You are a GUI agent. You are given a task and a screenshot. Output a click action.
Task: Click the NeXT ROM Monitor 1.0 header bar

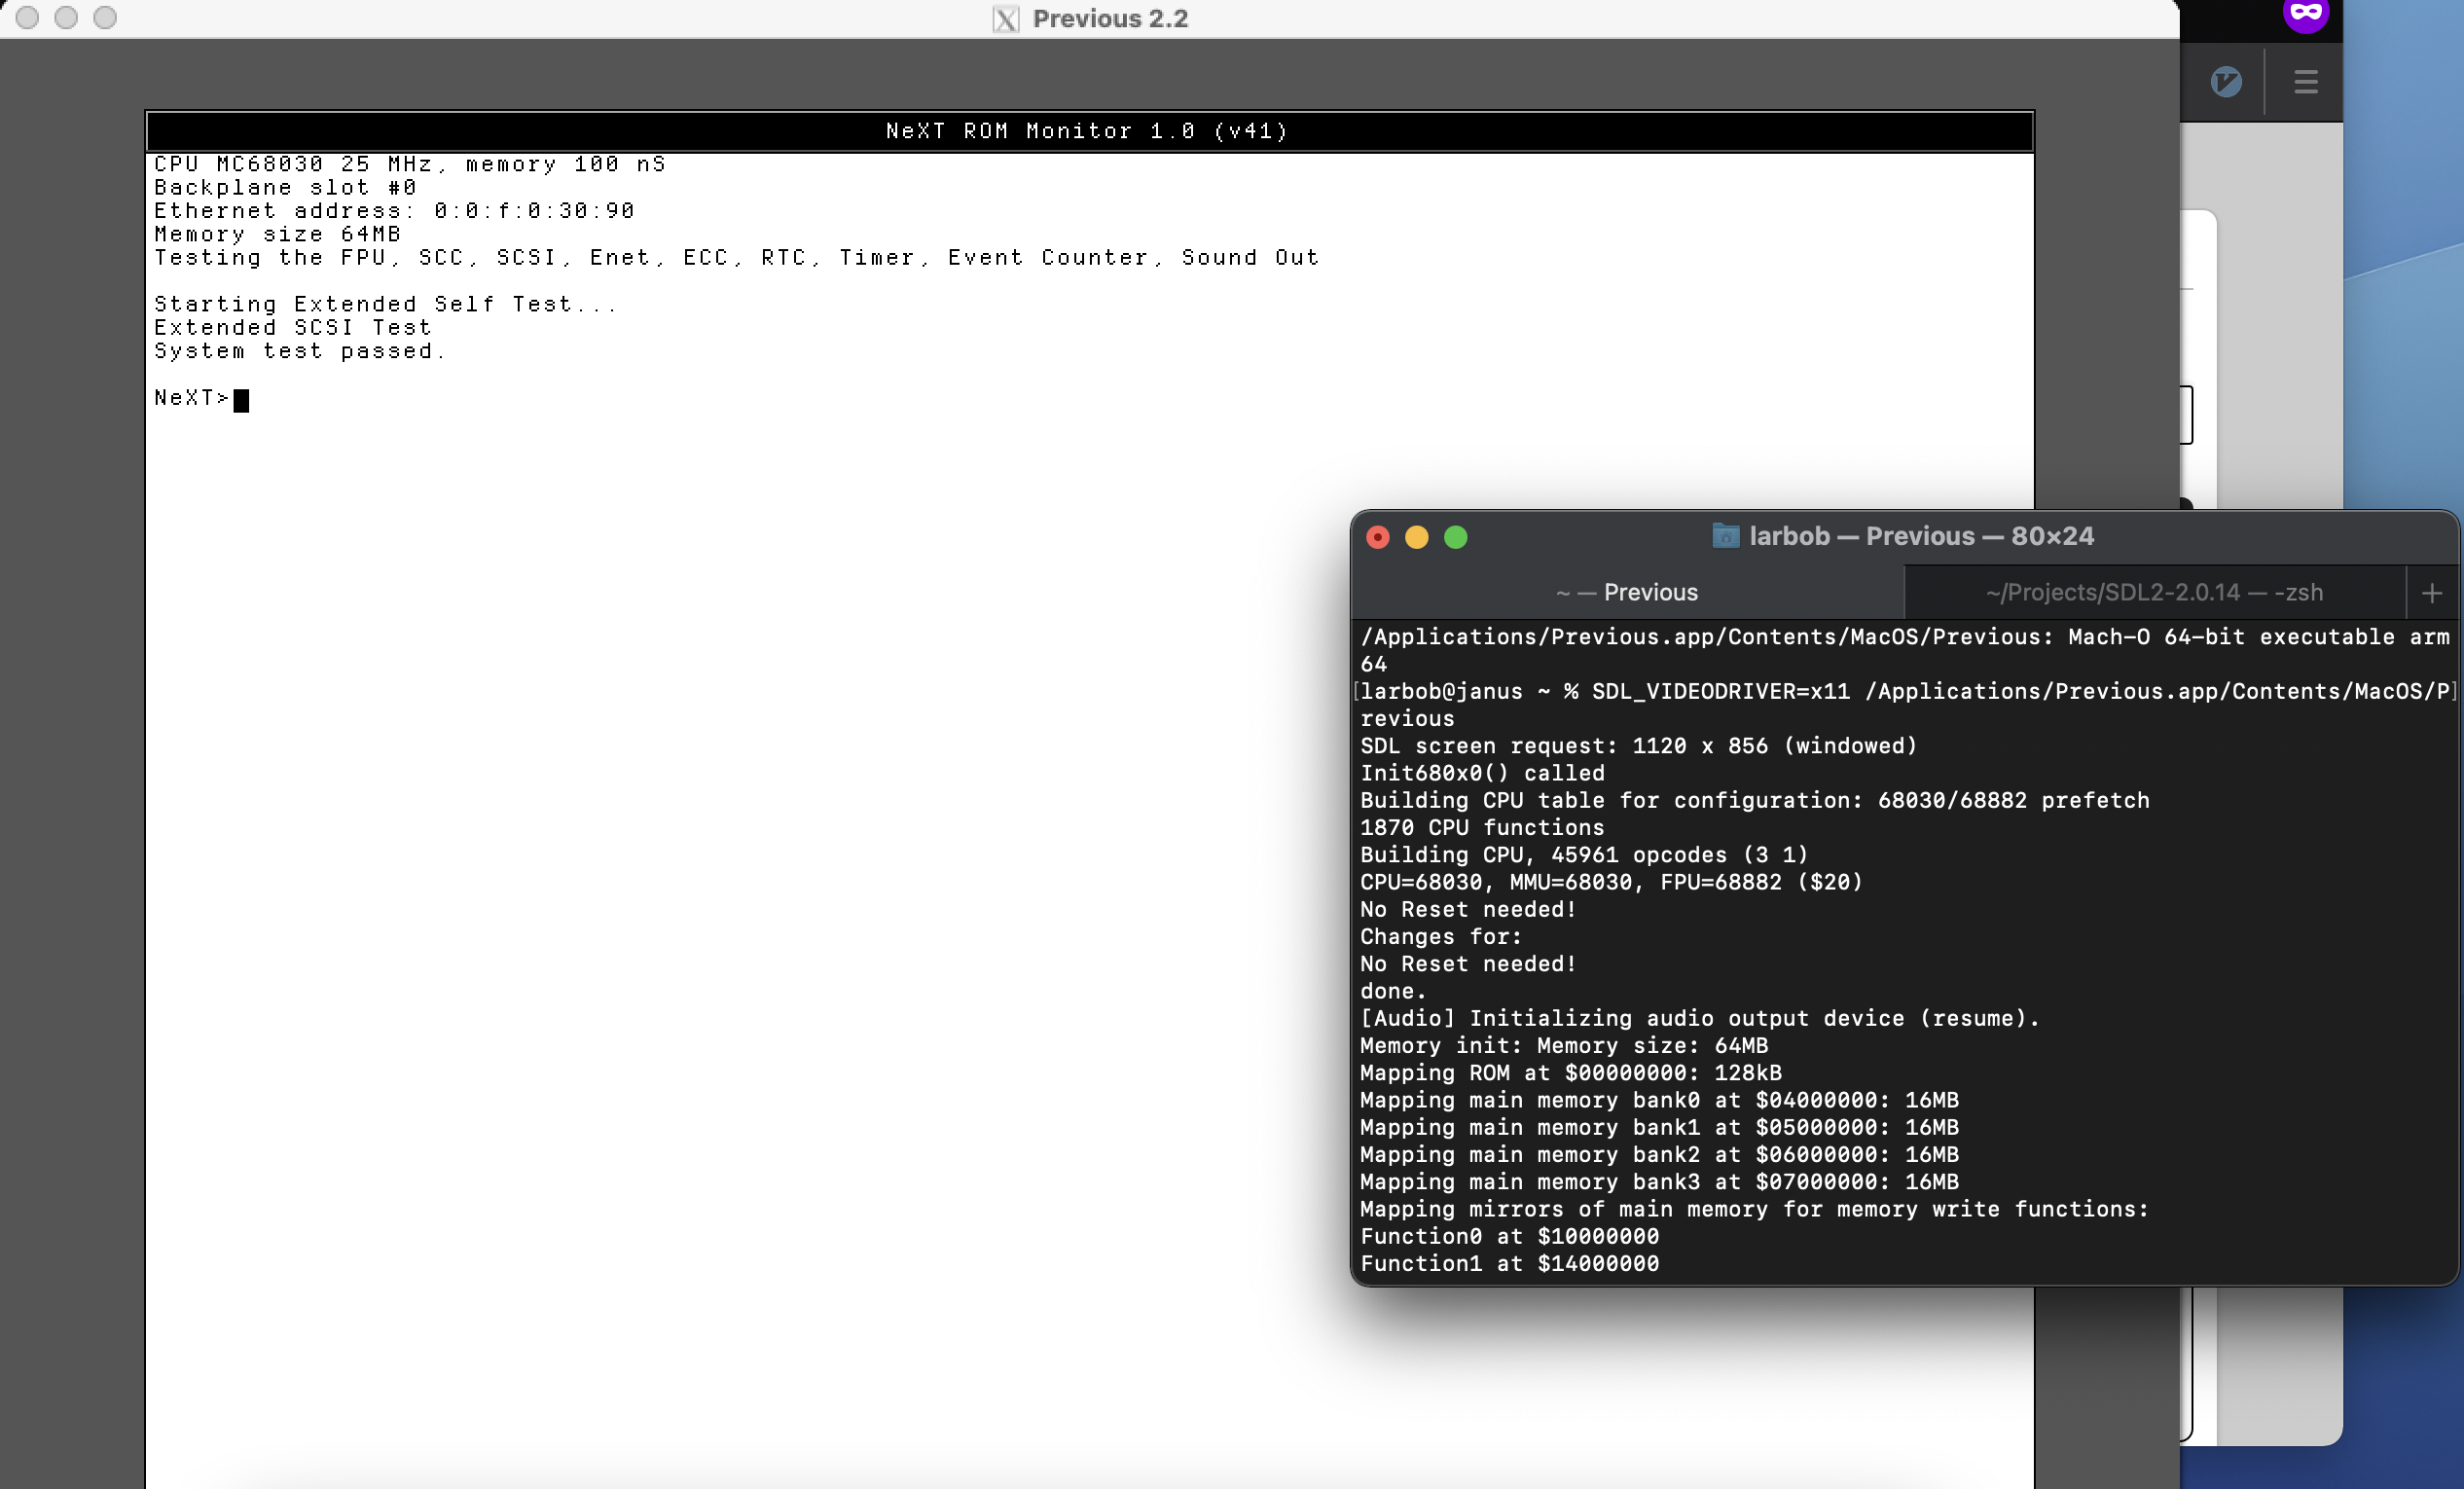point(1088,131)
